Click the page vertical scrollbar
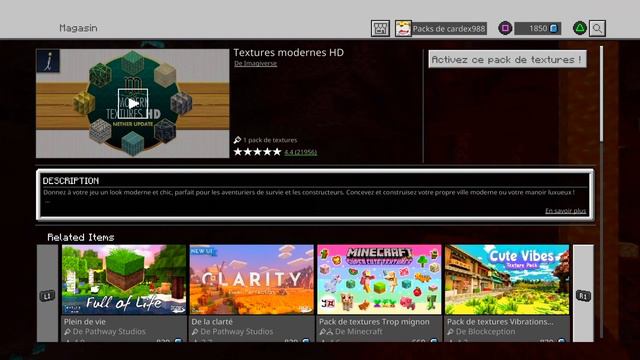This screenshot has width=640, height=360. pos(601,95)
